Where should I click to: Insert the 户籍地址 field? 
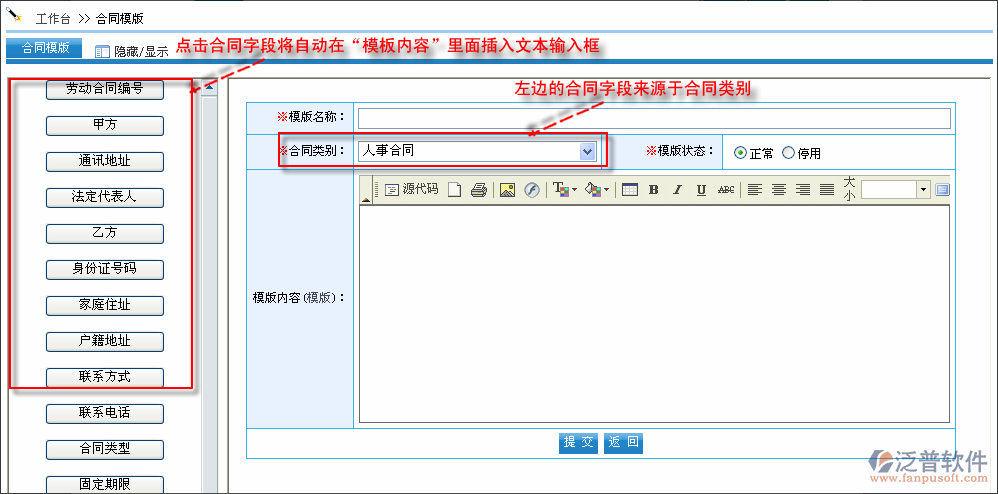(x=105, y=341)
